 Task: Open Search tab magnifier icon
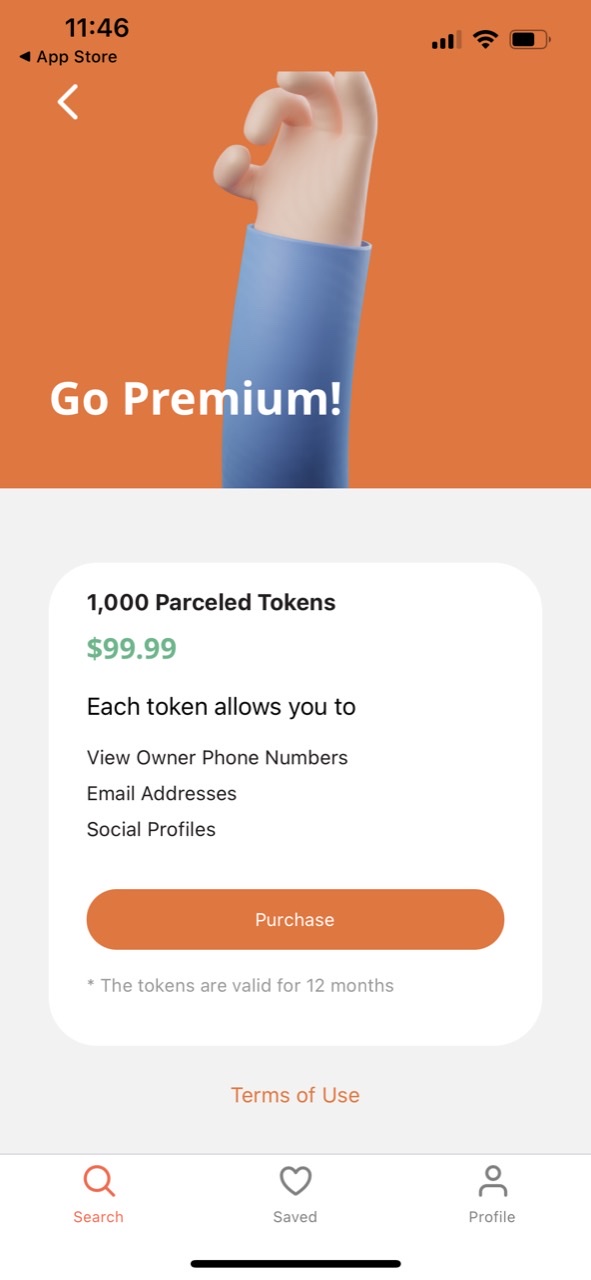pyautogui.click(x=99, y=1182)
